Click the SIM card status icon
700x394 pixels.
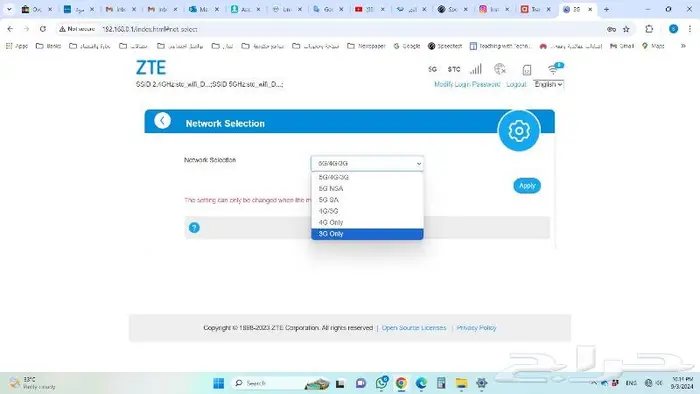[x=527, y=70]
